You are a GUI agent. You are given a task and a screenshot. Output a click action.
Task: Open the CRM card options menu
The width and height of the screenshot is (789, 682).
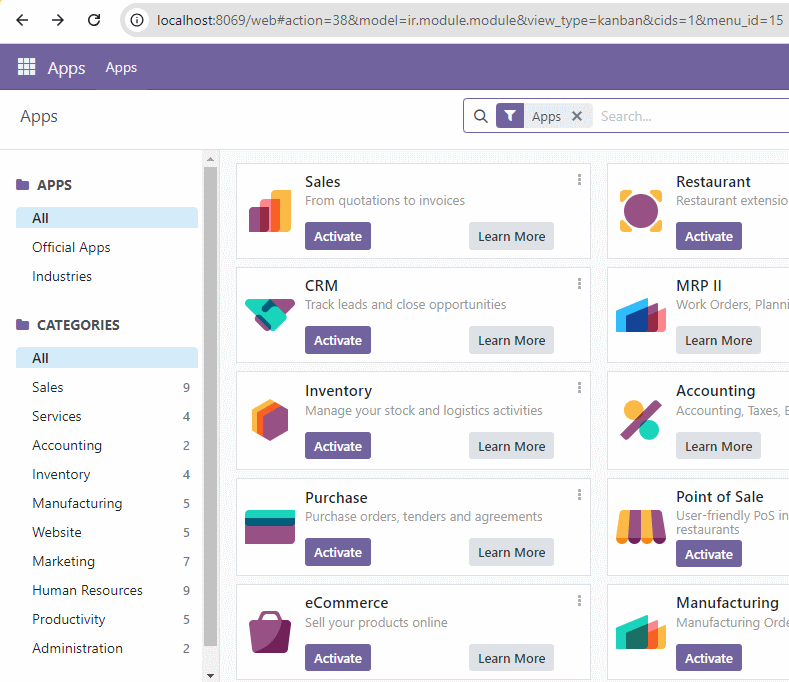[579, 284]
